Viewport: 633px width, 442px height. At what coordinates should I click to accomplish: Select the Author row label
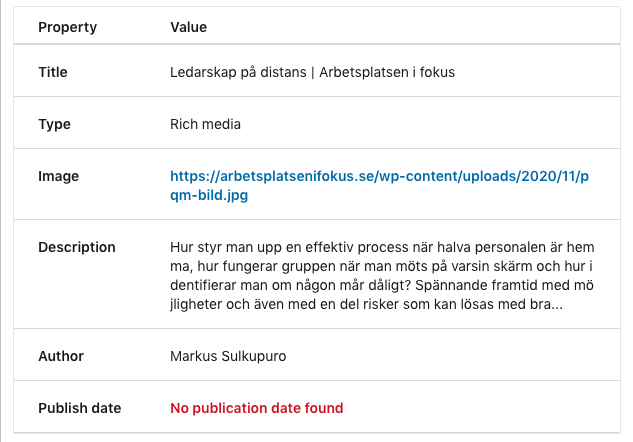click(61, 356)
